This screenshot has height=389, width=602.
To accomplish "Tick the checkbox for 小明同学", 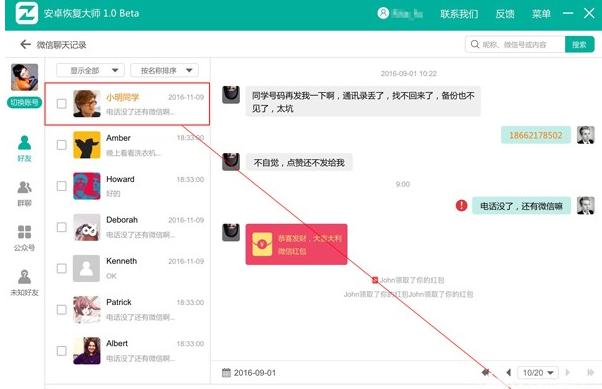I will (61, 104).
